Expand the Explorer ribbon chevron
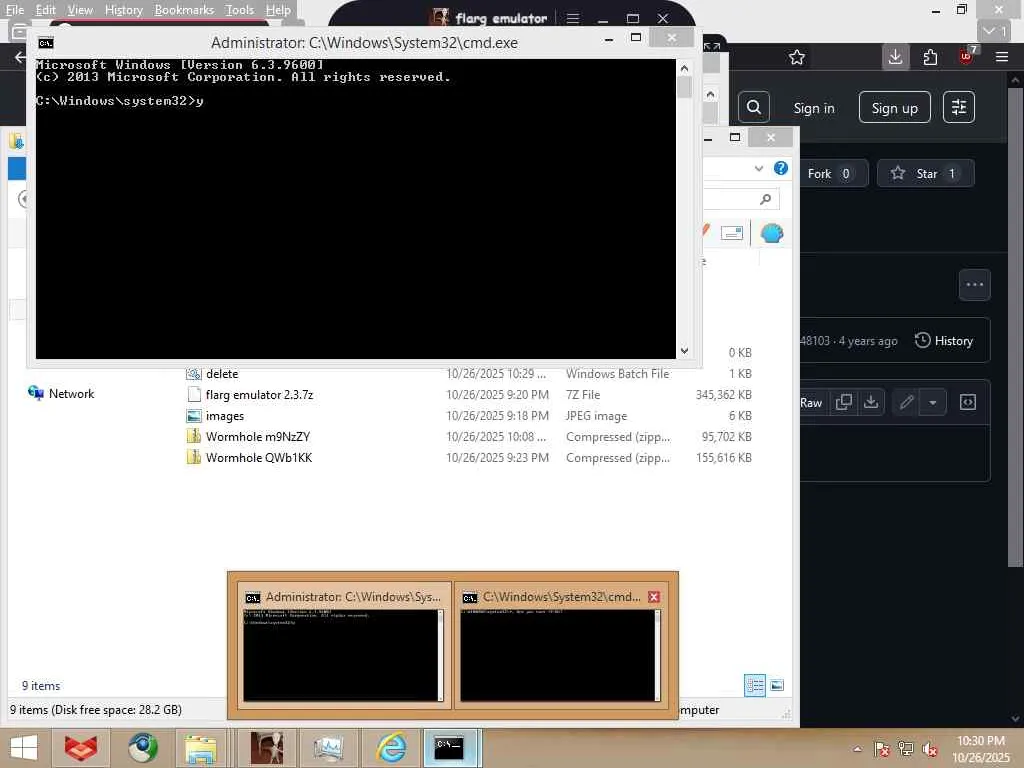The height and width of the screenshot is (768, 1024). (x=759, y=168)
